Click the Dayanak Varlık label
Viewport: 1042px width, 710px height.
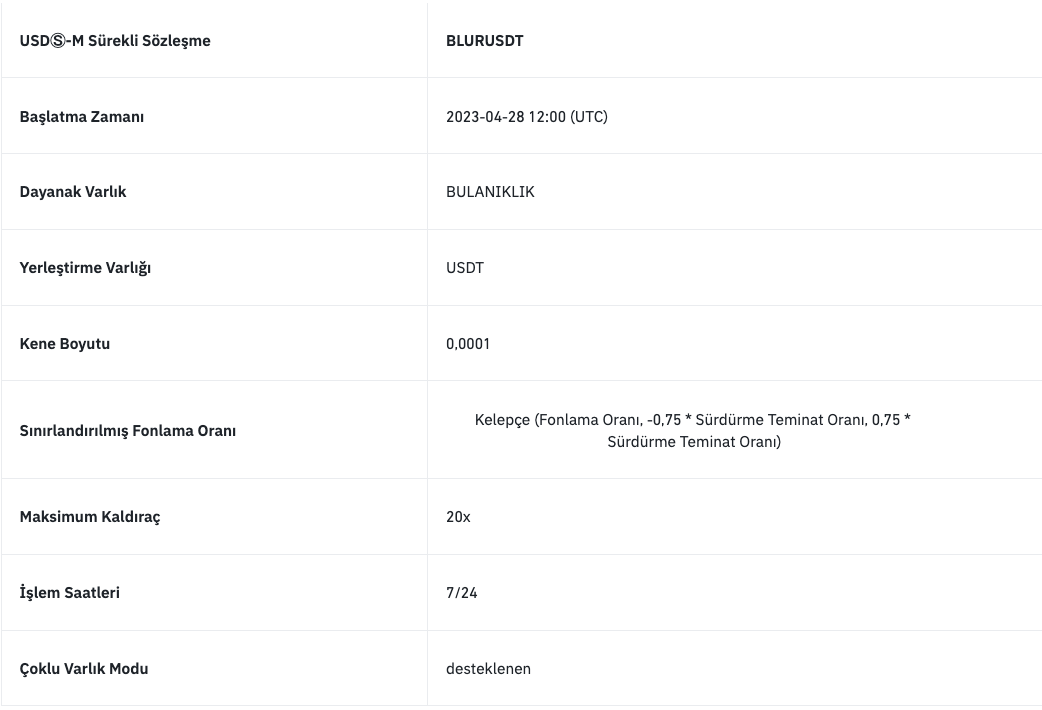(x=73, y=192)
